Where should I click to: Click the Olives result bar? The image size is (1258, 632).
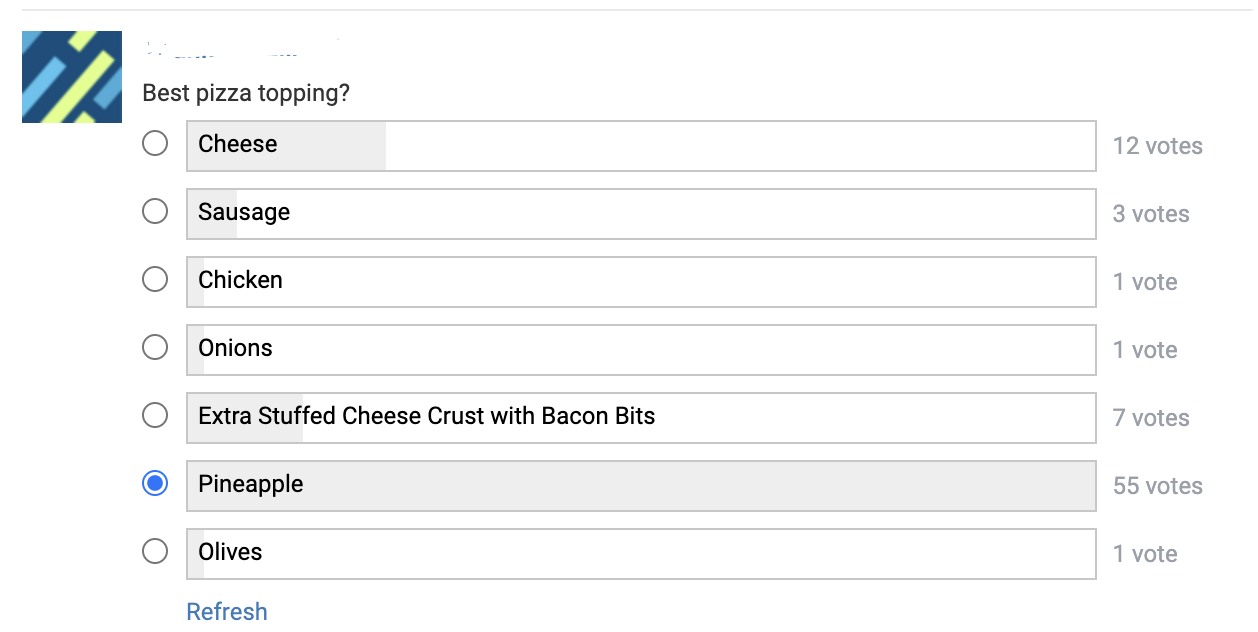click(641, 554)
